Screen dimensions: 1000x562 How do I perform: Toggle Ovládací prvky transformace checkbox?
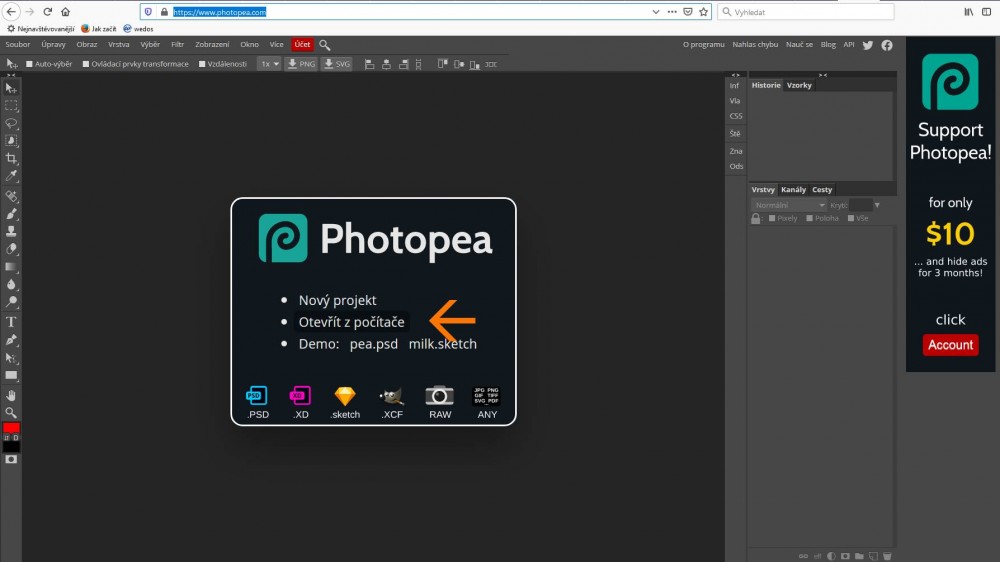87,64
